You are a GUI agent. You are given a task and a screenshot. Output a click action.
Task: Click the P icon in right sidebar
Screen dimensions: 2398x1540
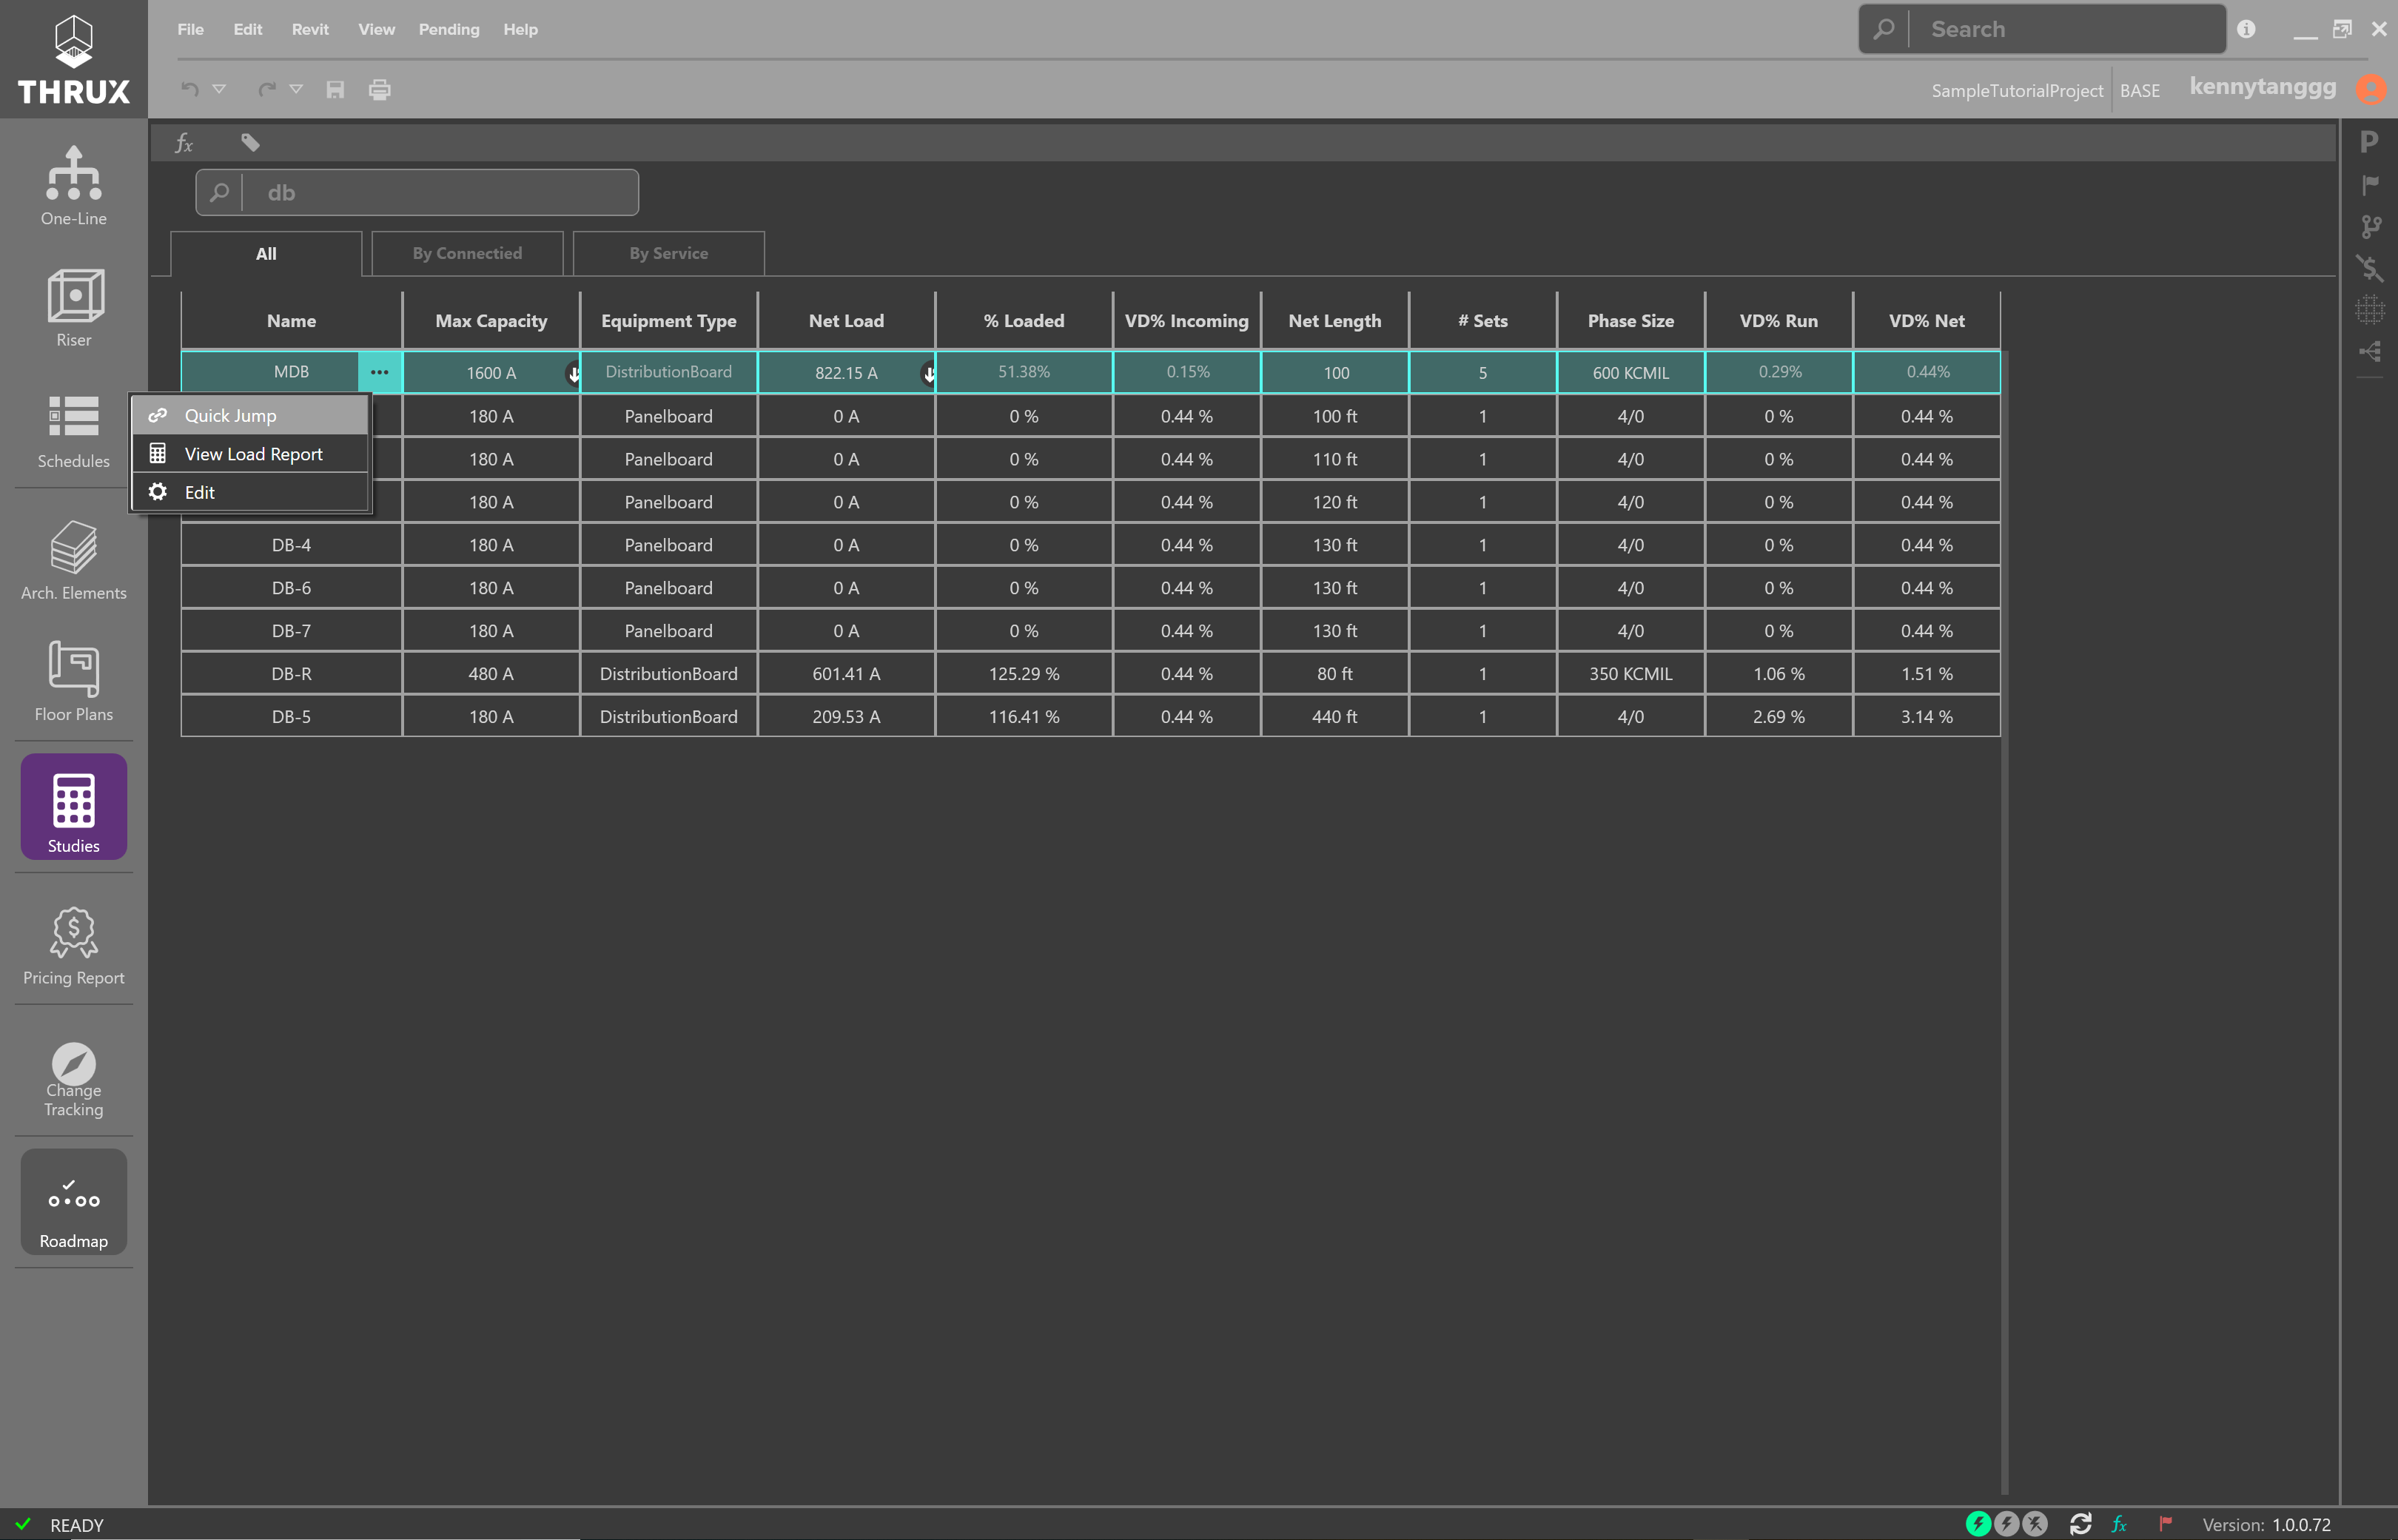pos(2368,142)
